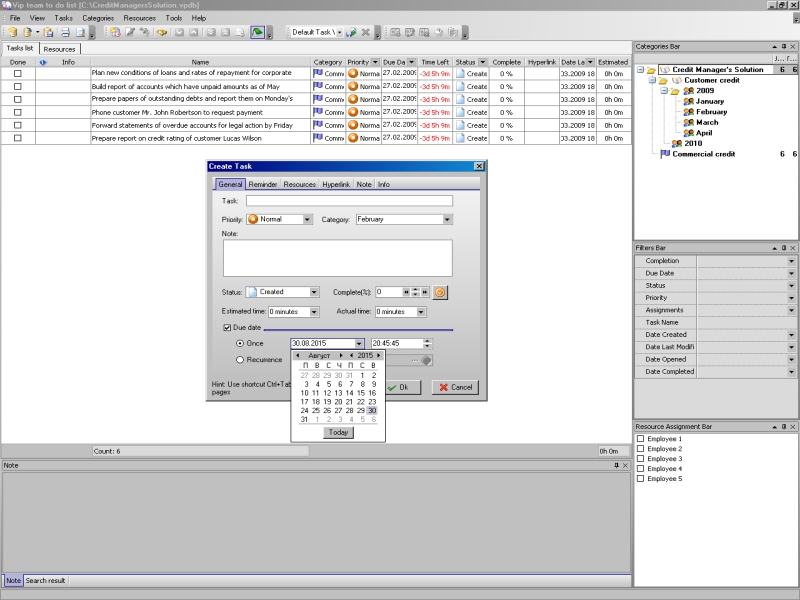Open the Priority dropdown in Create Task
800x600 pixels.
[307, 219]
